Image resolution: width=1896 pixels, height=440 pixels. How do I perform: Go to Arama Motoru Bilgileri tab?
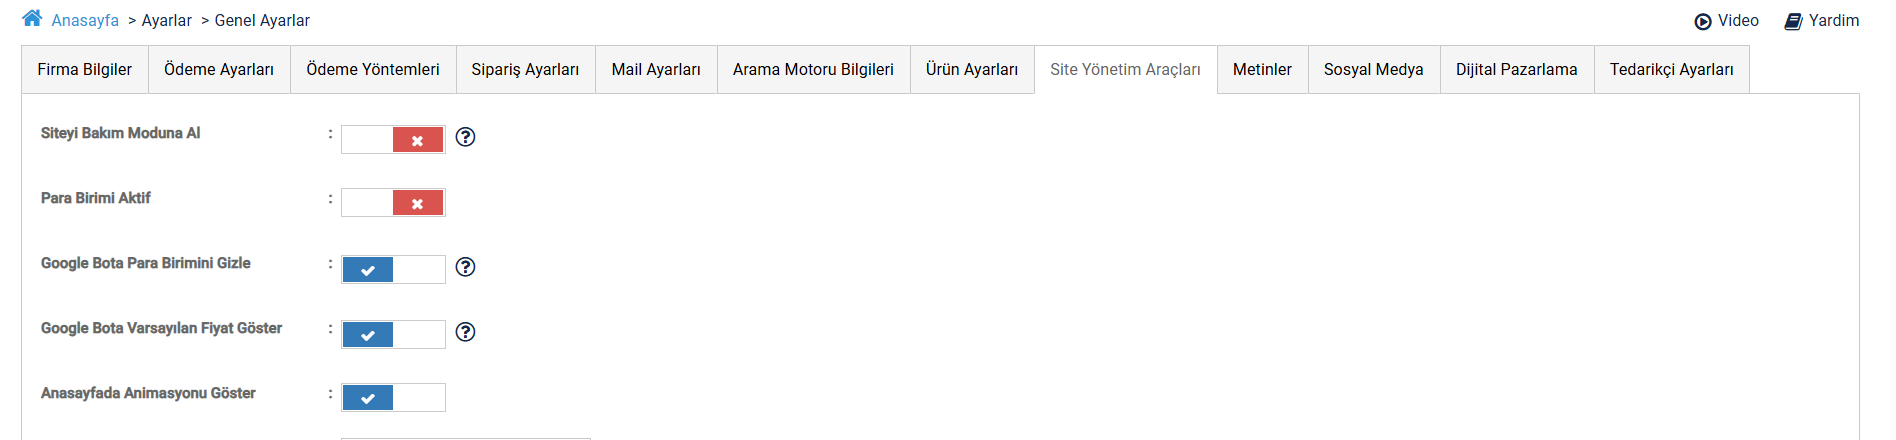813,70
